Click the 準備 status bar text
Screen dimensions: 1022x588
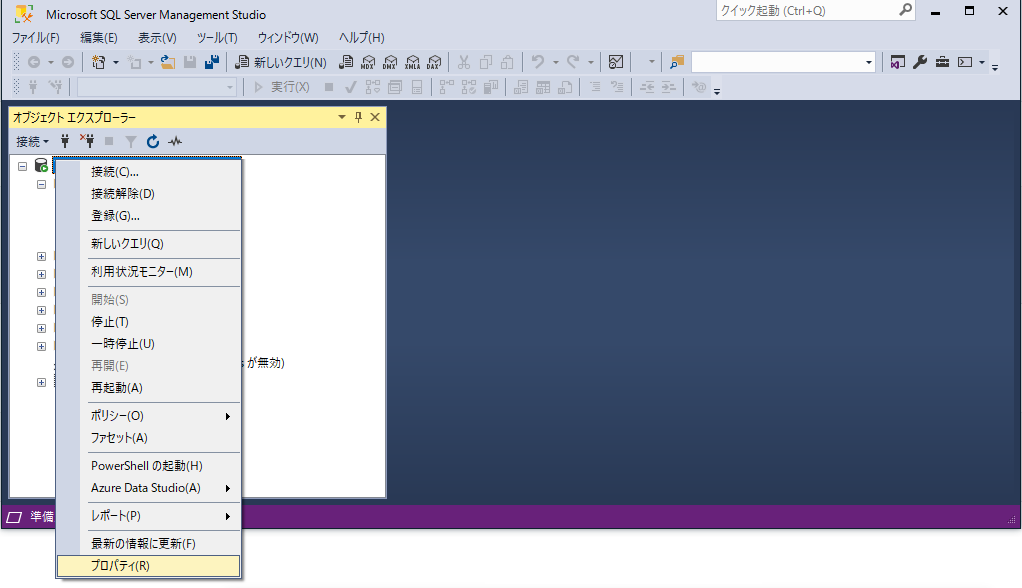(42, 517)
